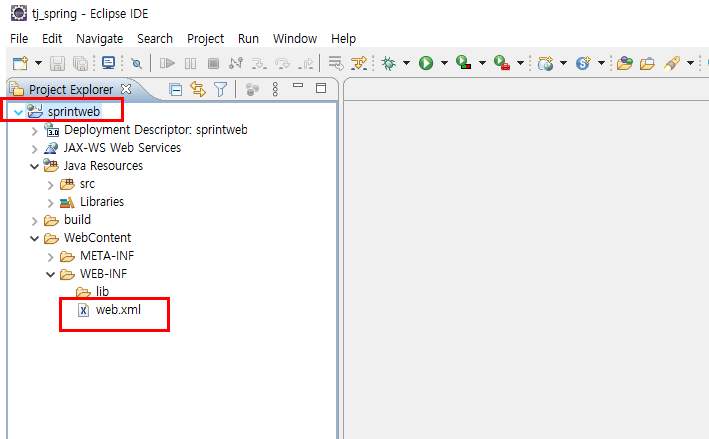Open the Project Explorer View Menu dots
The height and width of the screenshot is (439, 709).
tap(275, 89)
